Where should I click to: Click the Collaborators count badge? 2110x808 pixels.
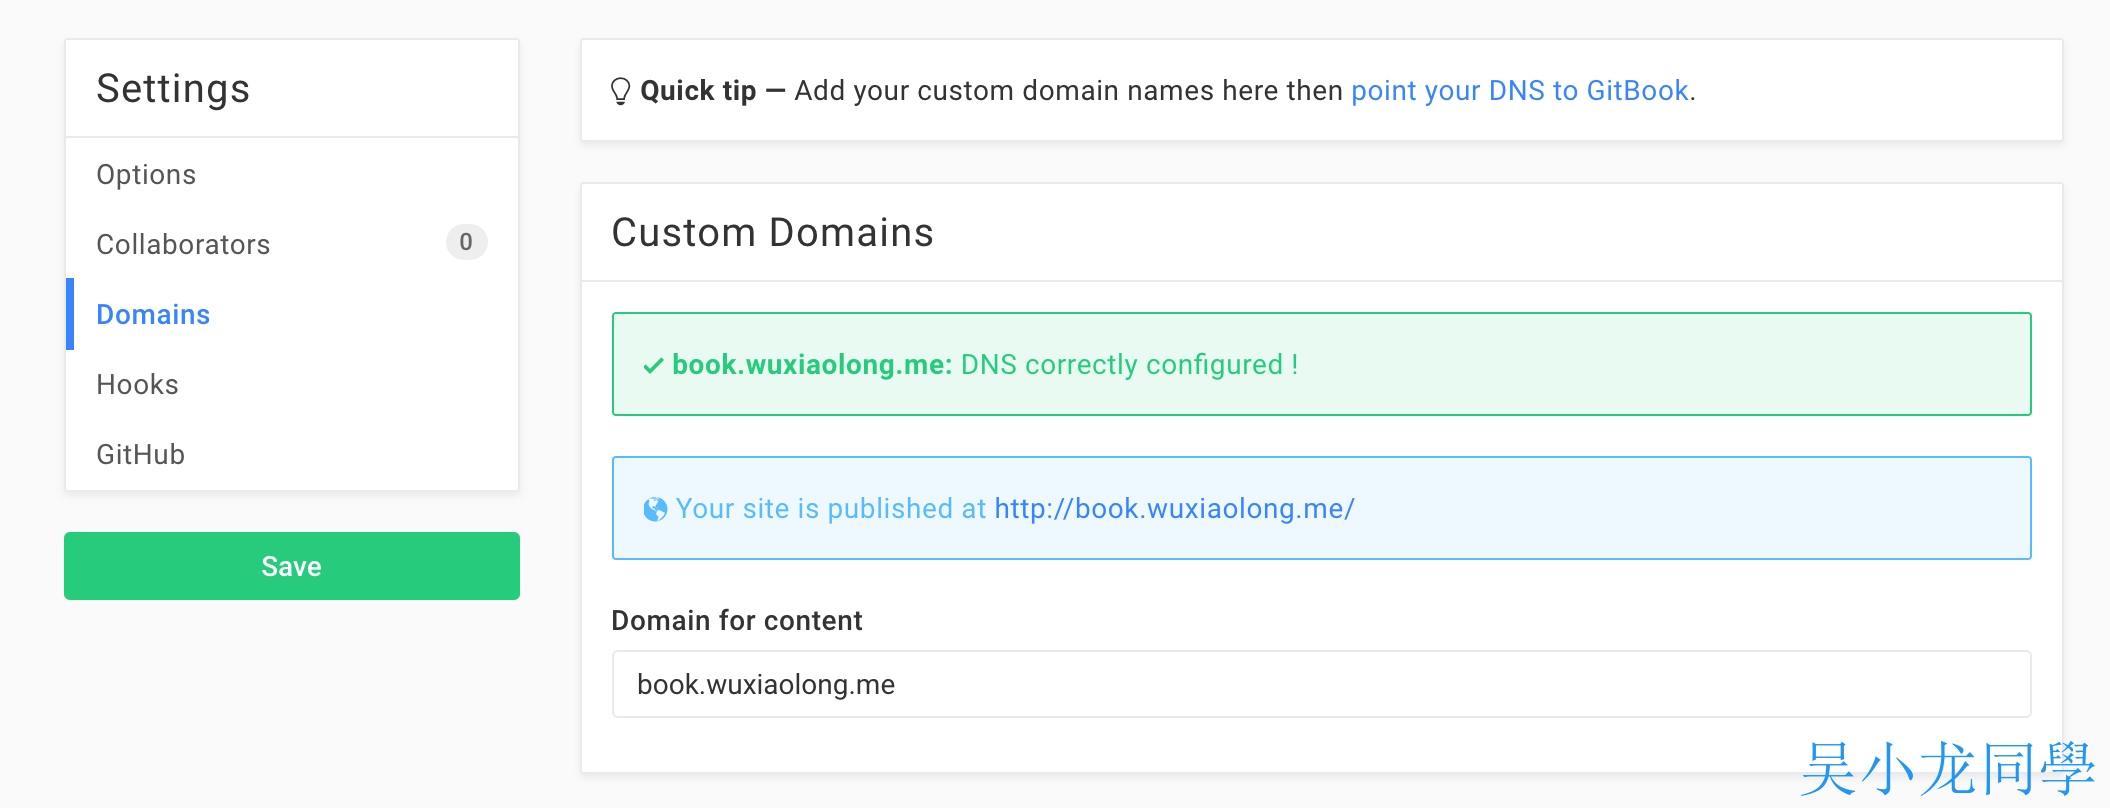(466, 242)
